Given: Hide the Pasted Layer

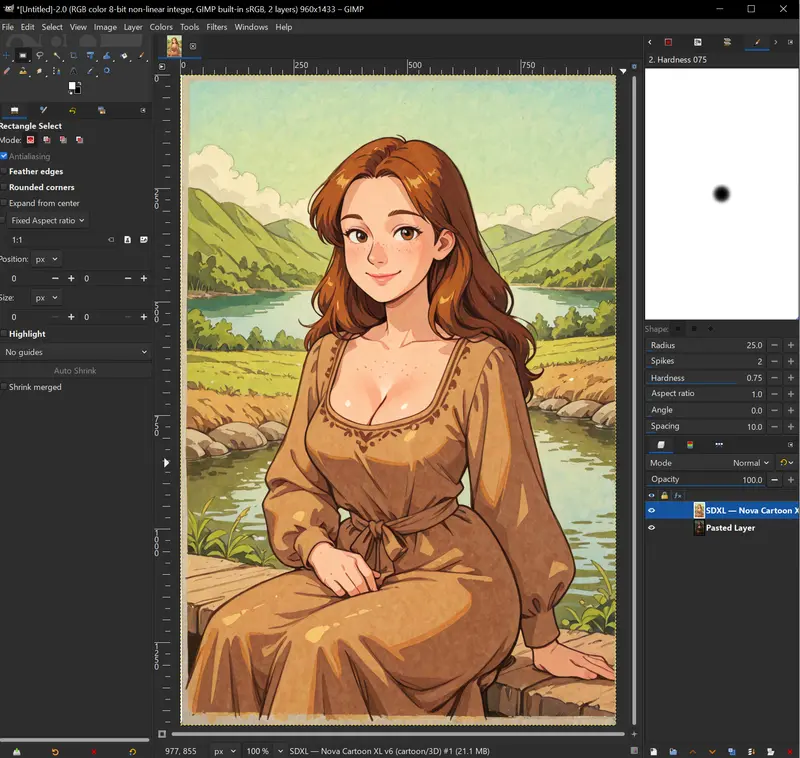Looking at the screenshot, I should click(652, 527).
